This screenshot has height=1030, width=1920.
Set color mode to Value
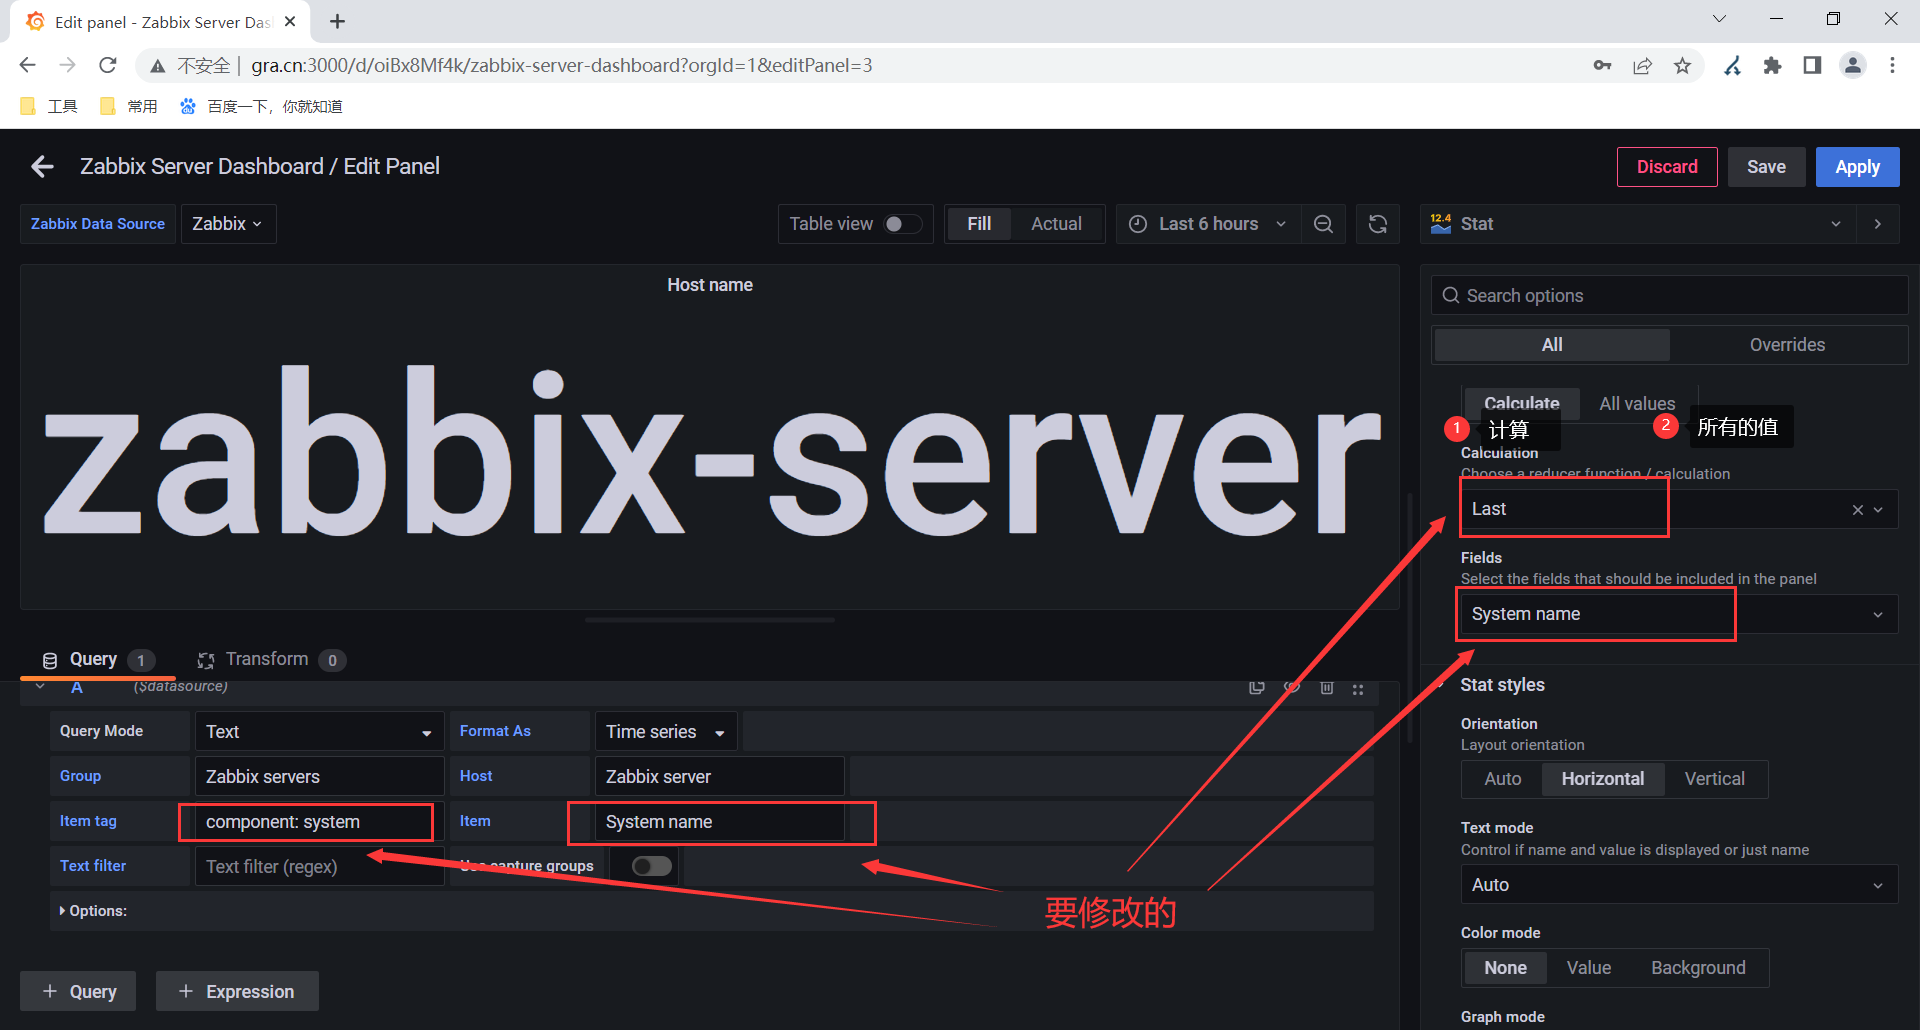tap(1588, 968)
